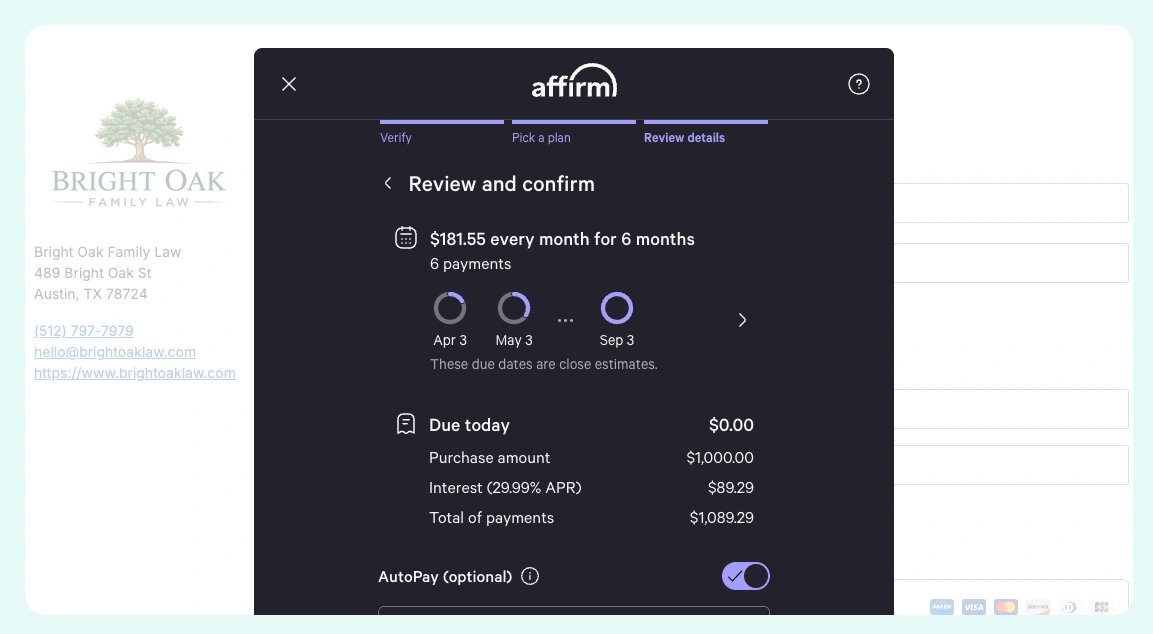The height and width of the screenshot is (634, 1153).
Task: Click the $89.29 interest value
Action: click(x=730, y=488)
